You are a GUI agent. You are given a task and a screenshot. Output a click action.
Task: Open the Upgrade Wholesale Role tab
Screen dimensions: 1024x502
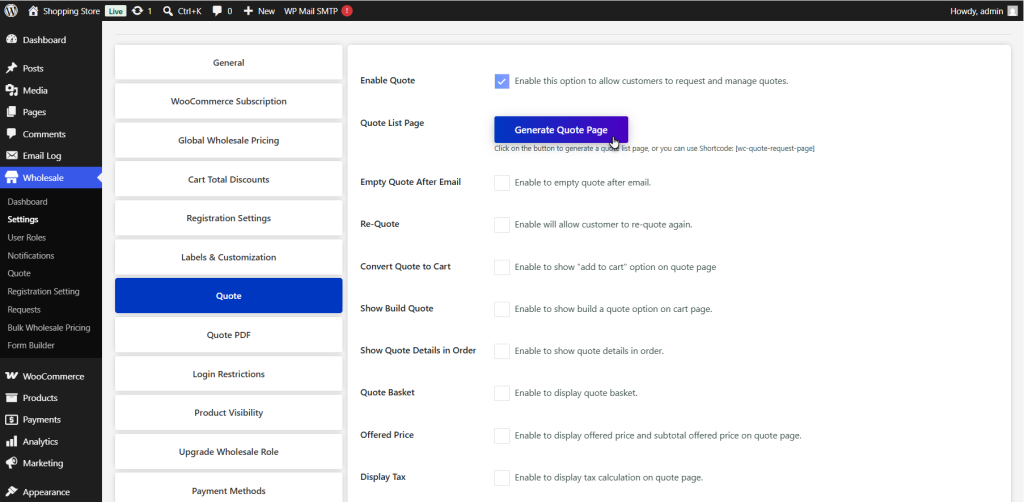pyautogui.click(x=229, y=452)
